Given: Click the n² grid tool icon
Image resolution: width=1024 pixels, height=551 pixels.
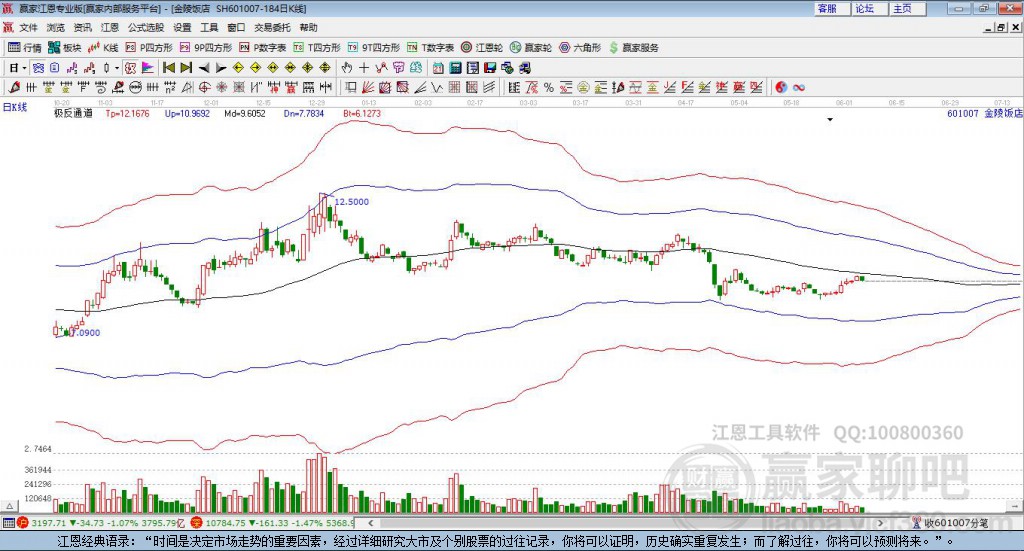Looking at the screenshot, I should (170, 87).
